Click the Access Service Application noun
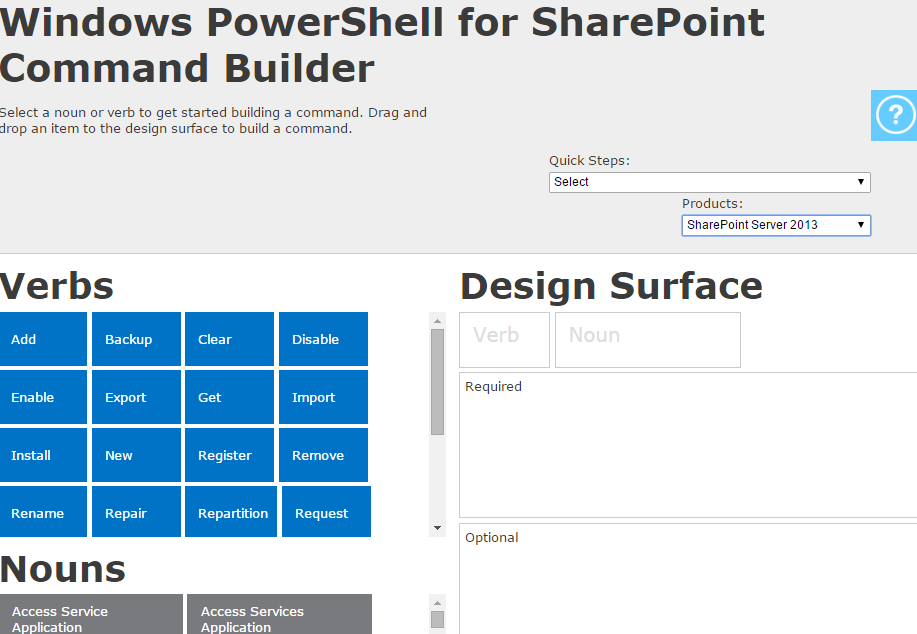 (91, 615)
